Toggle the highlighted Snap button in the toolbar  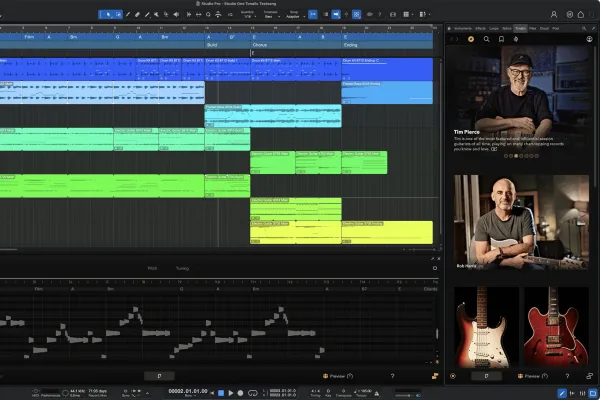313,15
